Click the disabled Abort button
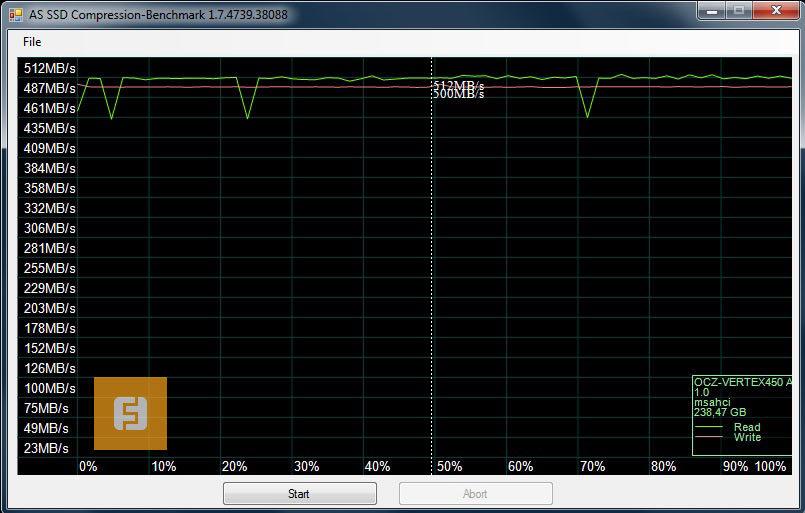The image size is (805, 513). coord(475,493)
